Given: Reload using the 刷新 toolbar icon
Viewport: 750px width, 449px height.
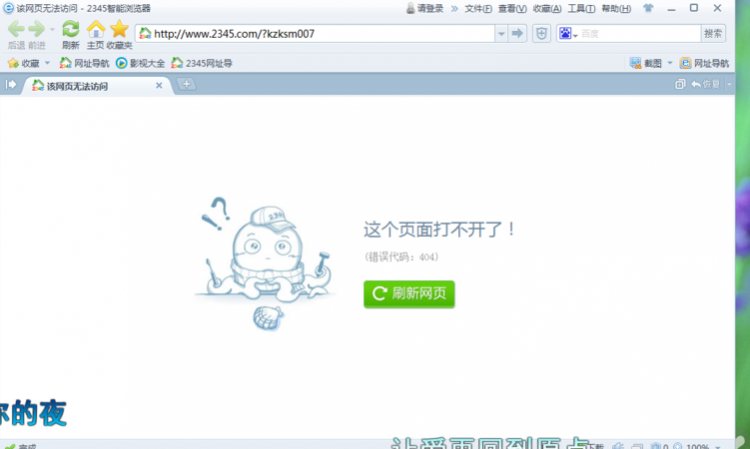Looking at the screenshot, I should (71, 30).
